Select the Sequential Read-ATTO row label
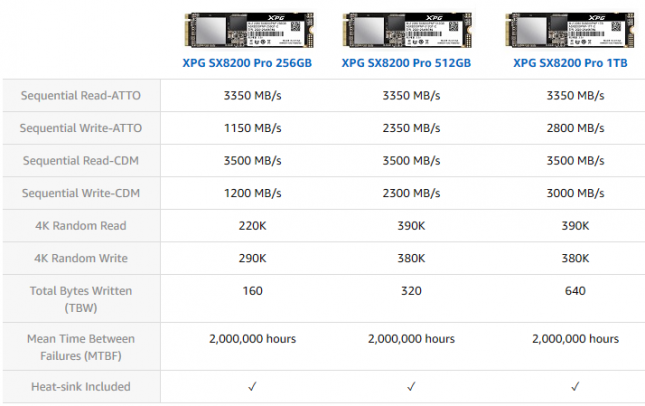Viewport: 645px width, 406px height. [x=81, y=95]
